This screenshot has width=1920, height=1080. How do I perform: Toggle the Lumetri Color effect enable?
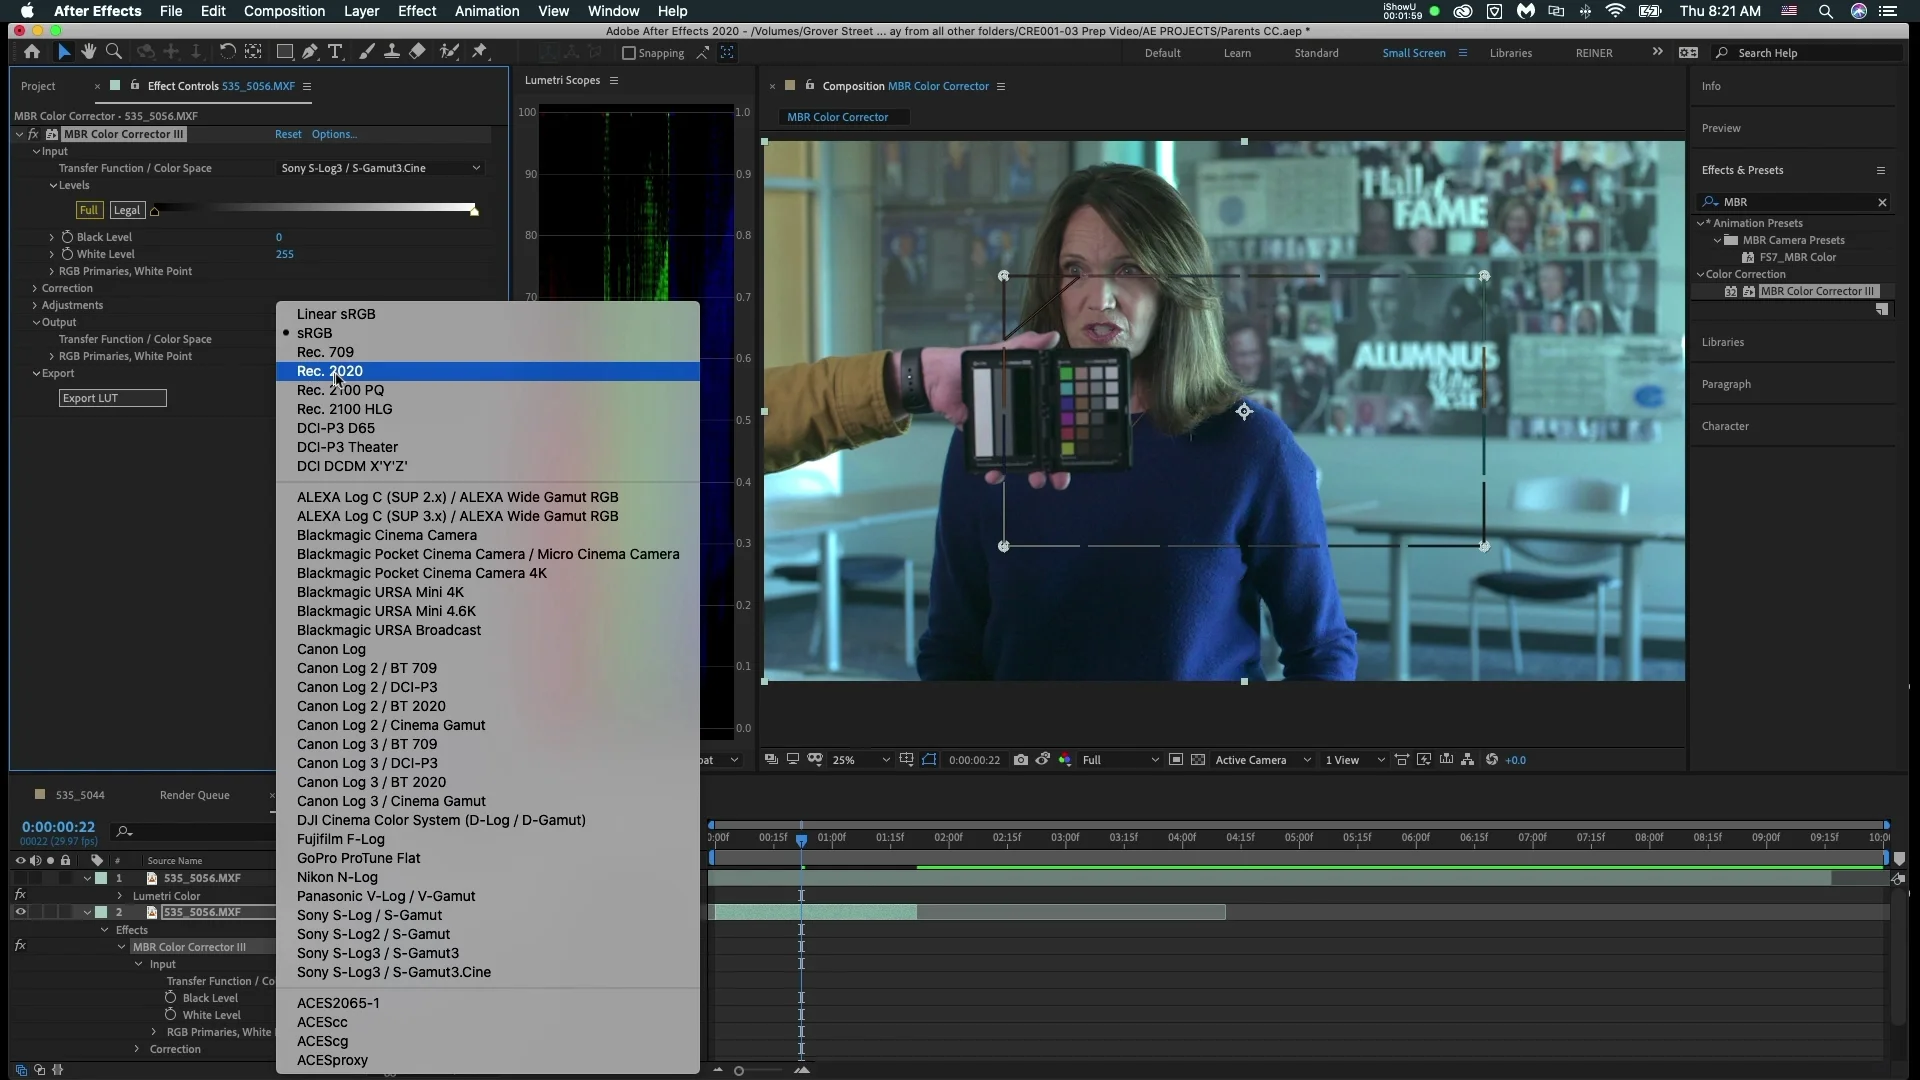tap(20, 895)
